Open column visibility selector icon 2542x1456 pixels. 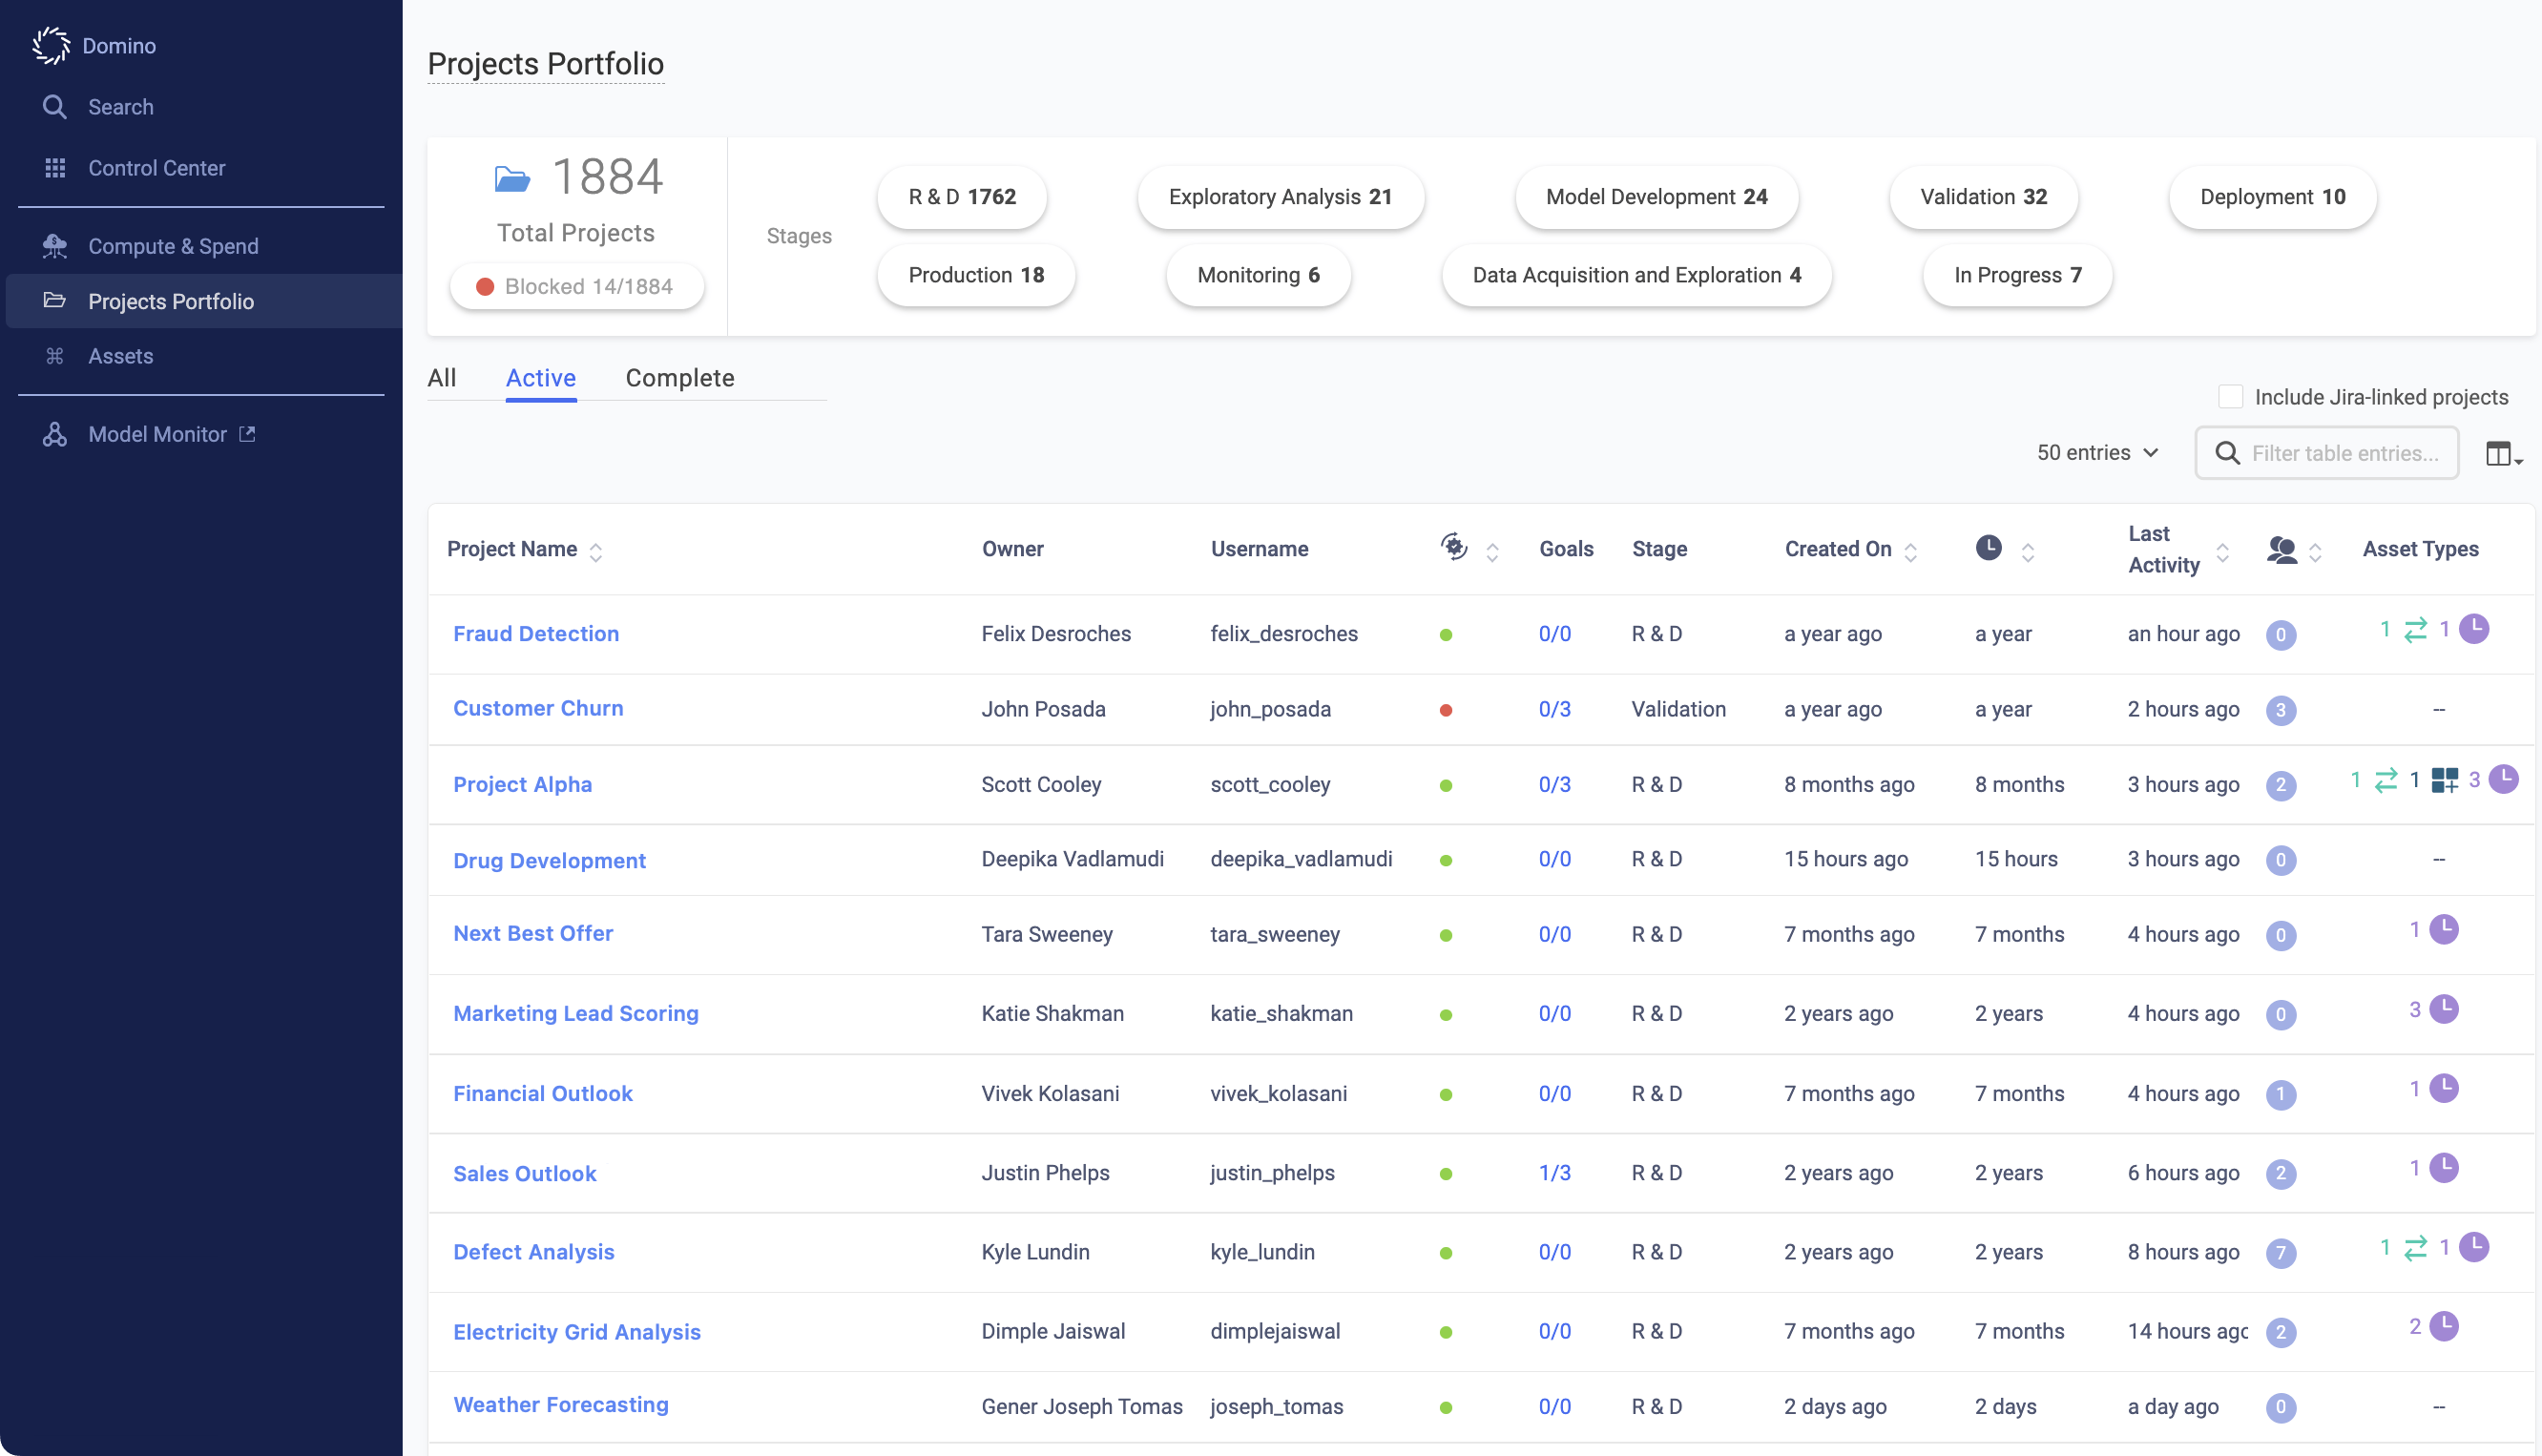tap(2502, 454)
